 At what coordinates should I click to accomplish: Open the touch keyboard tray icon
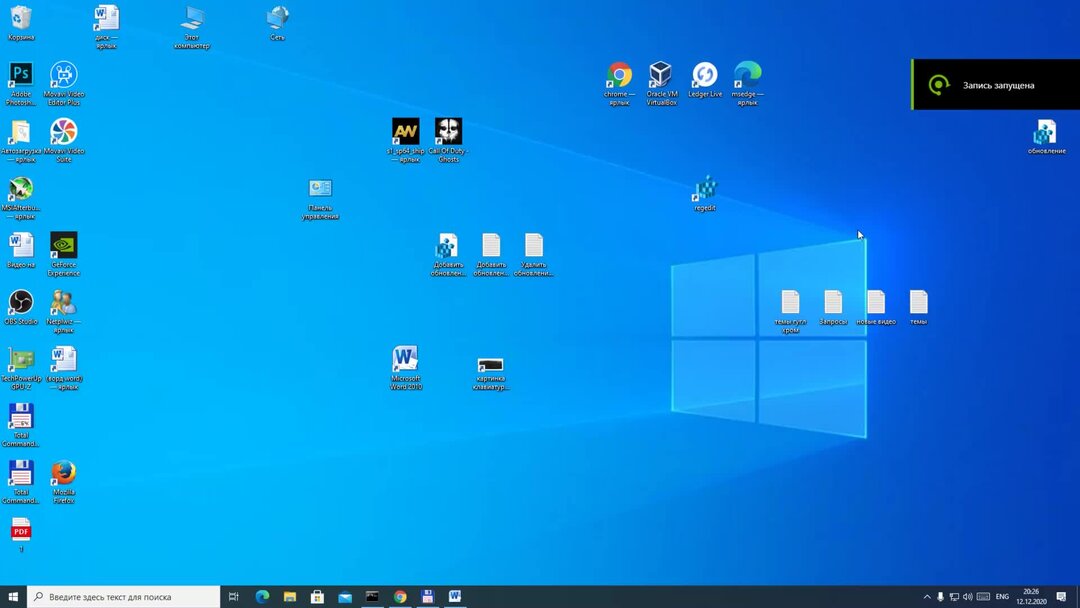pos(984,596)
